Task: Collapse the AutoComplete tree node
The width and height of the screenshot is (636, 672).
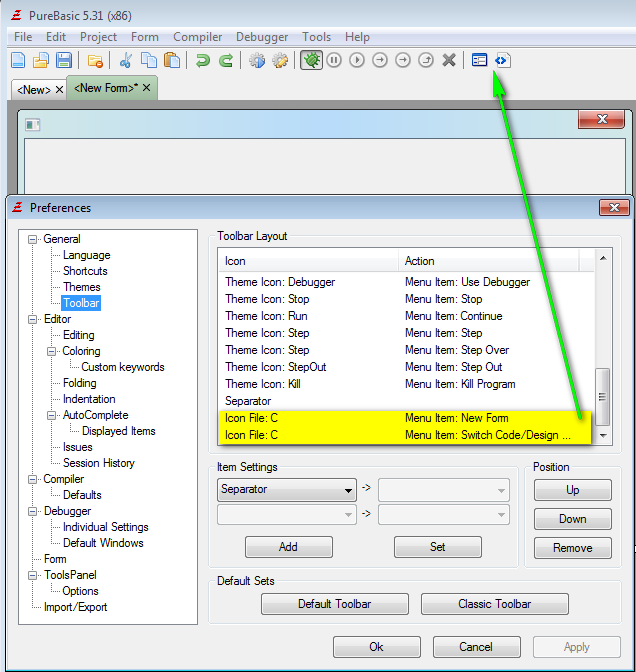Action: coord(51,415)
